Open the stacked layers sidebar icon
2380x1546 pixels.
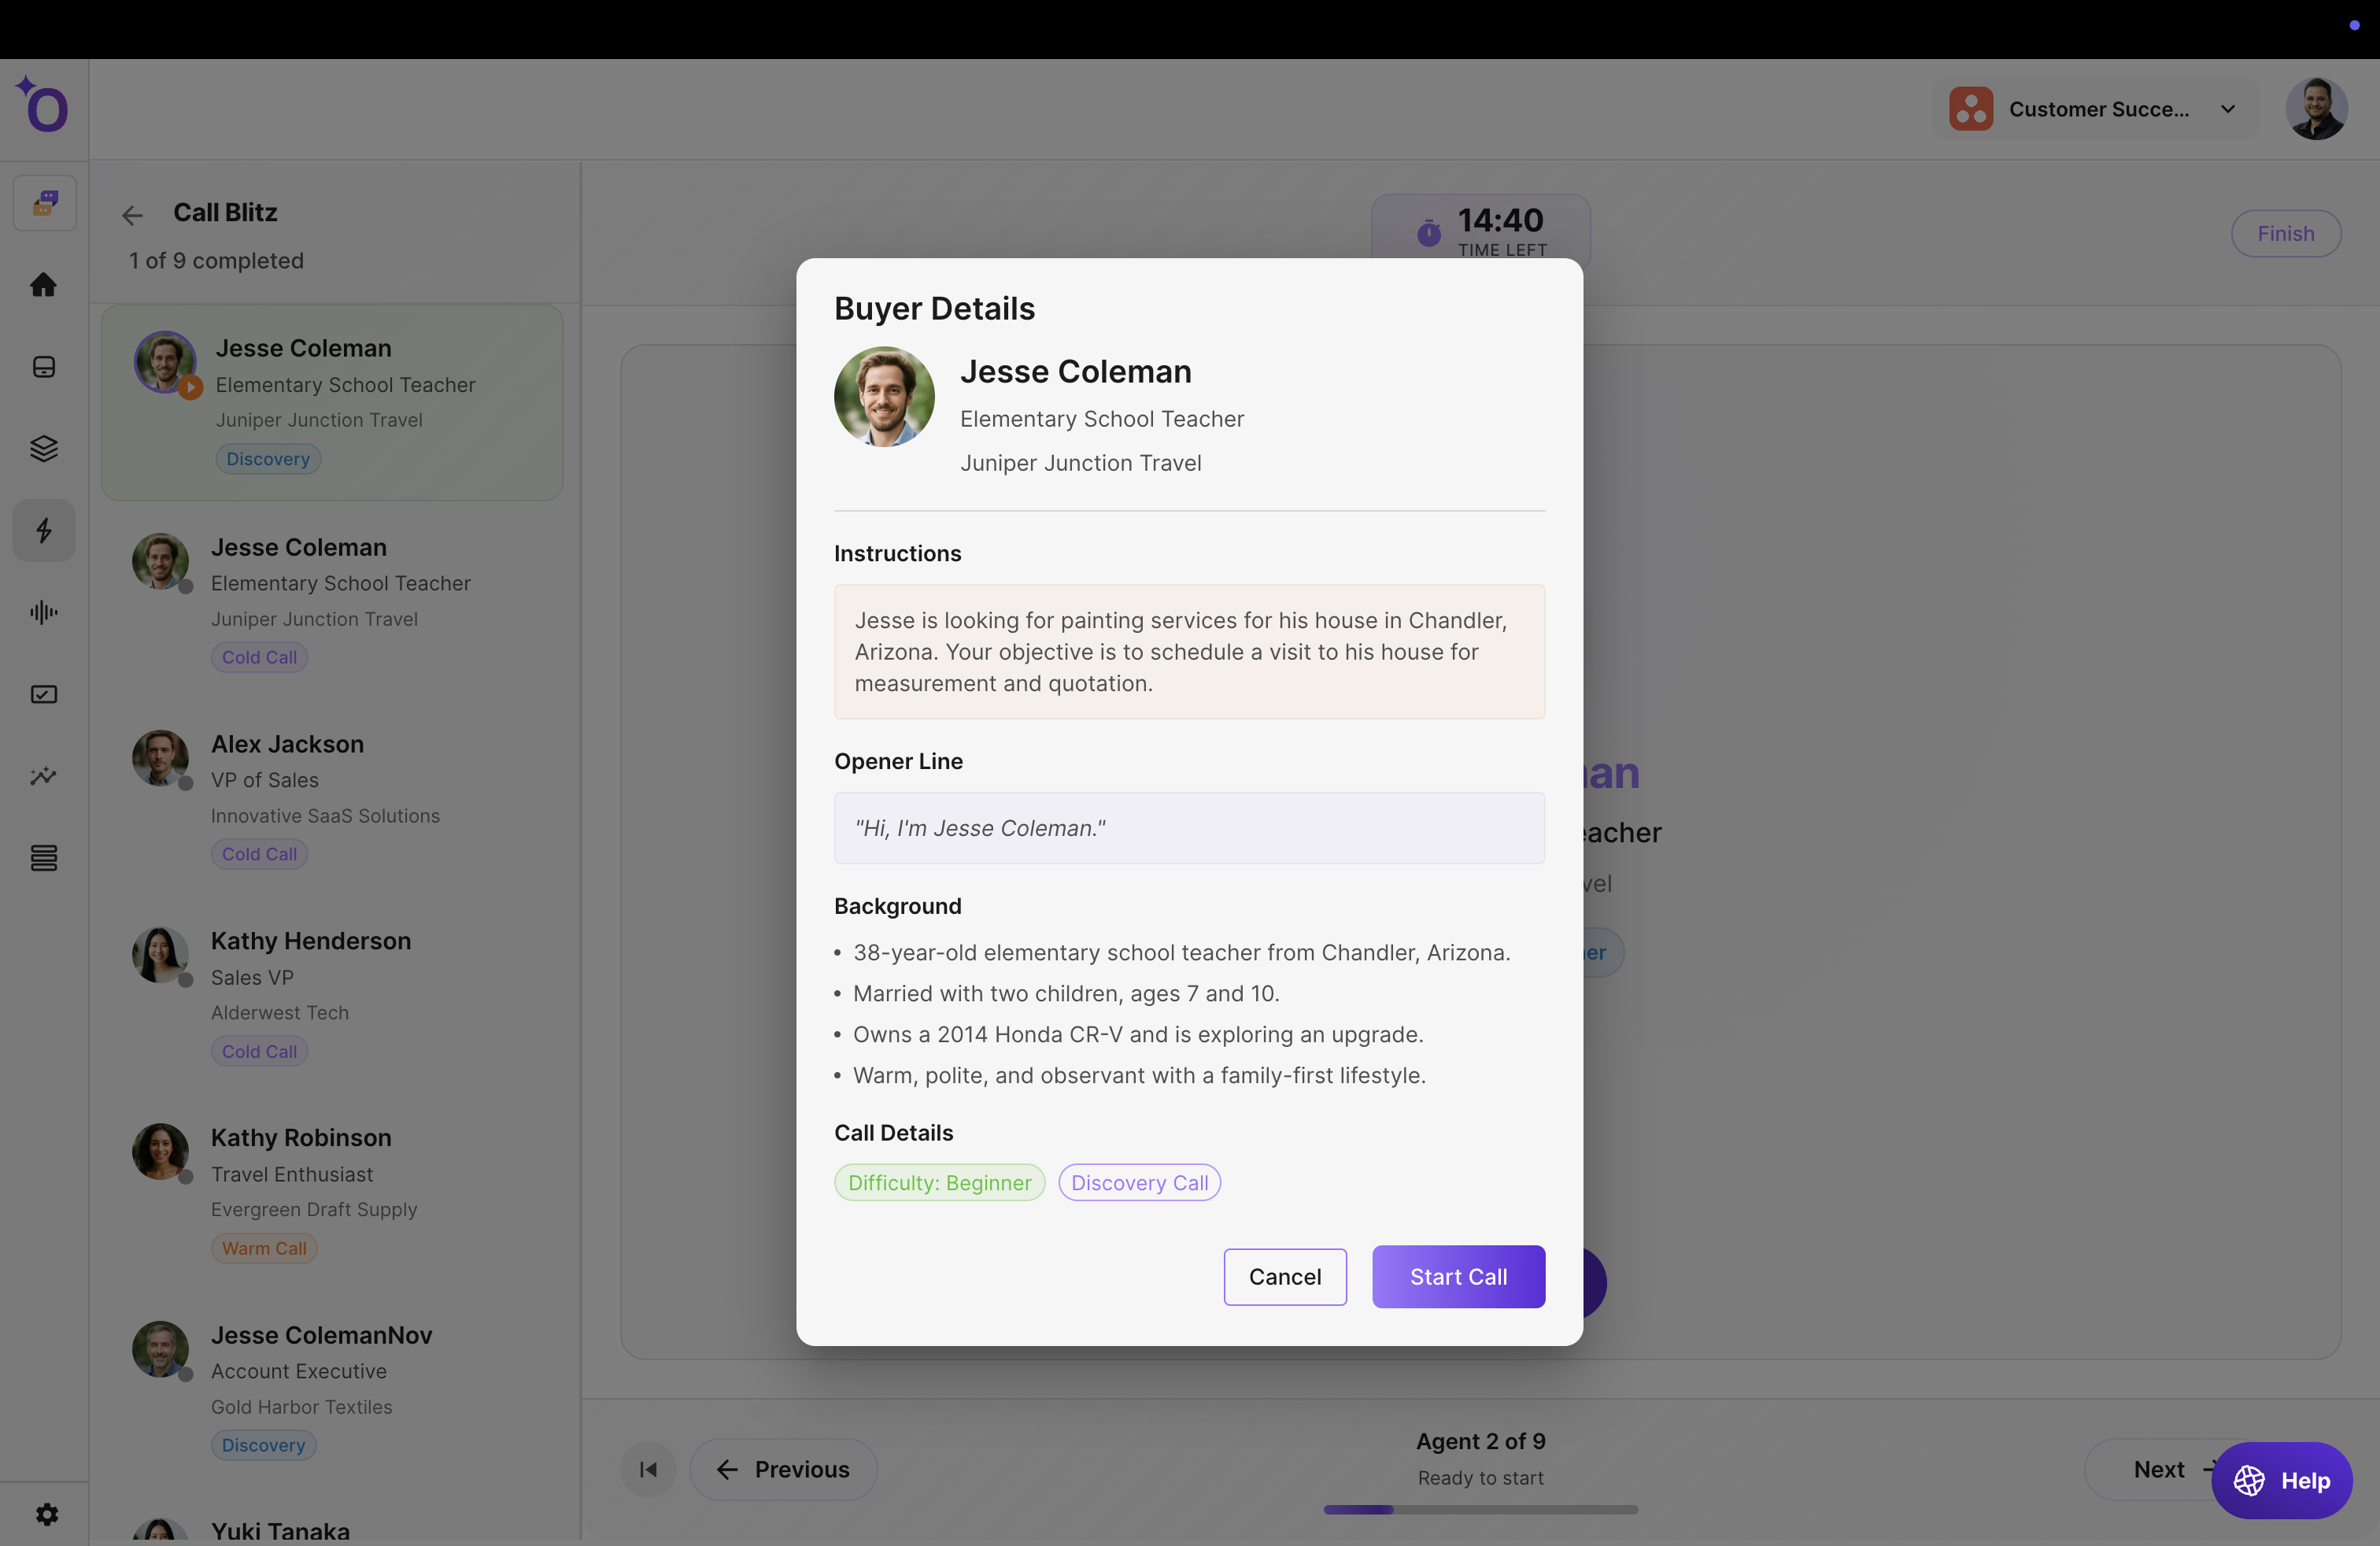pos(43,448)
